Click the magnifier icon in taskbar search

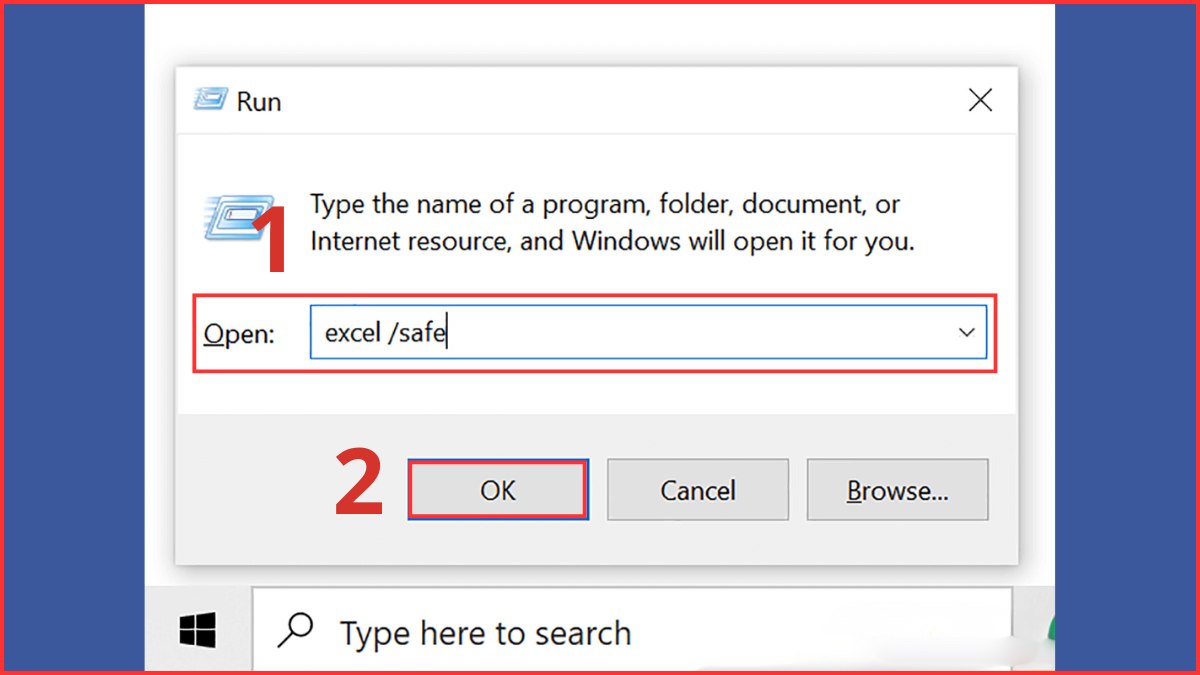click(296, 631)
